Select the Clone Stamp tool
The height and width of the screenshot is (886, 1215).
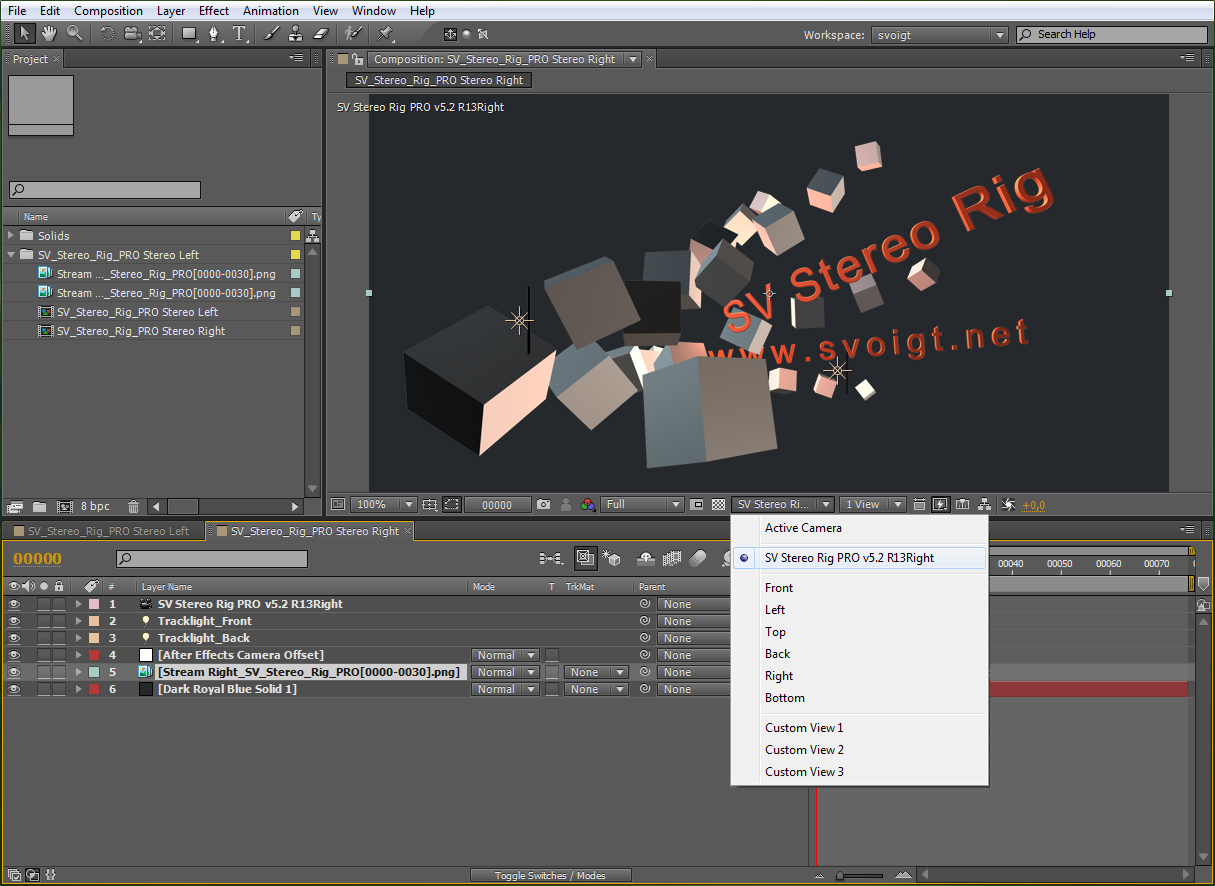[296, 33]
